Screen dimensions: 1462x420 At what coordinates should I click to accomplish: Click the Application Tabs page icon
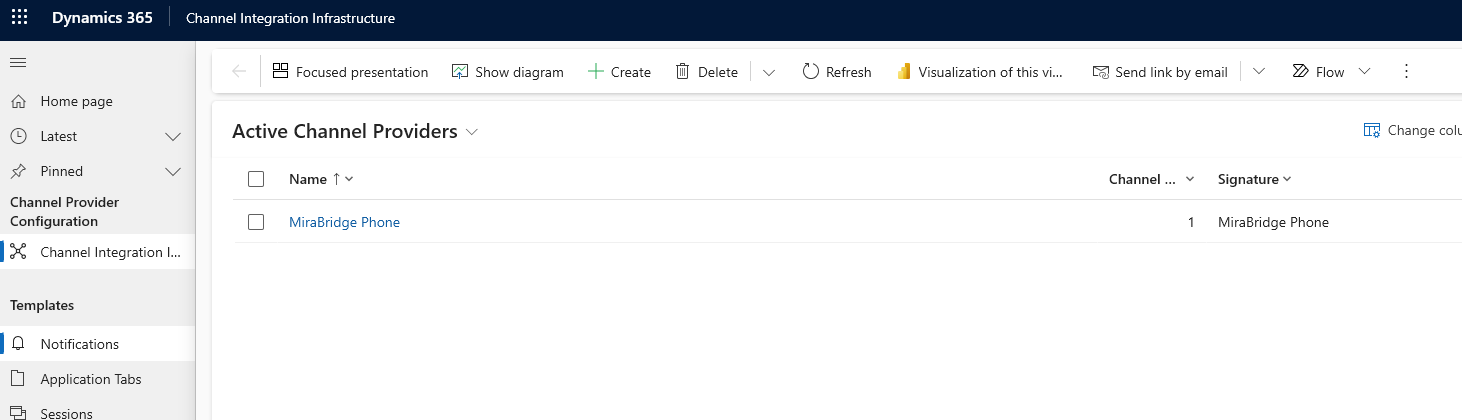(x=17, y=379)
